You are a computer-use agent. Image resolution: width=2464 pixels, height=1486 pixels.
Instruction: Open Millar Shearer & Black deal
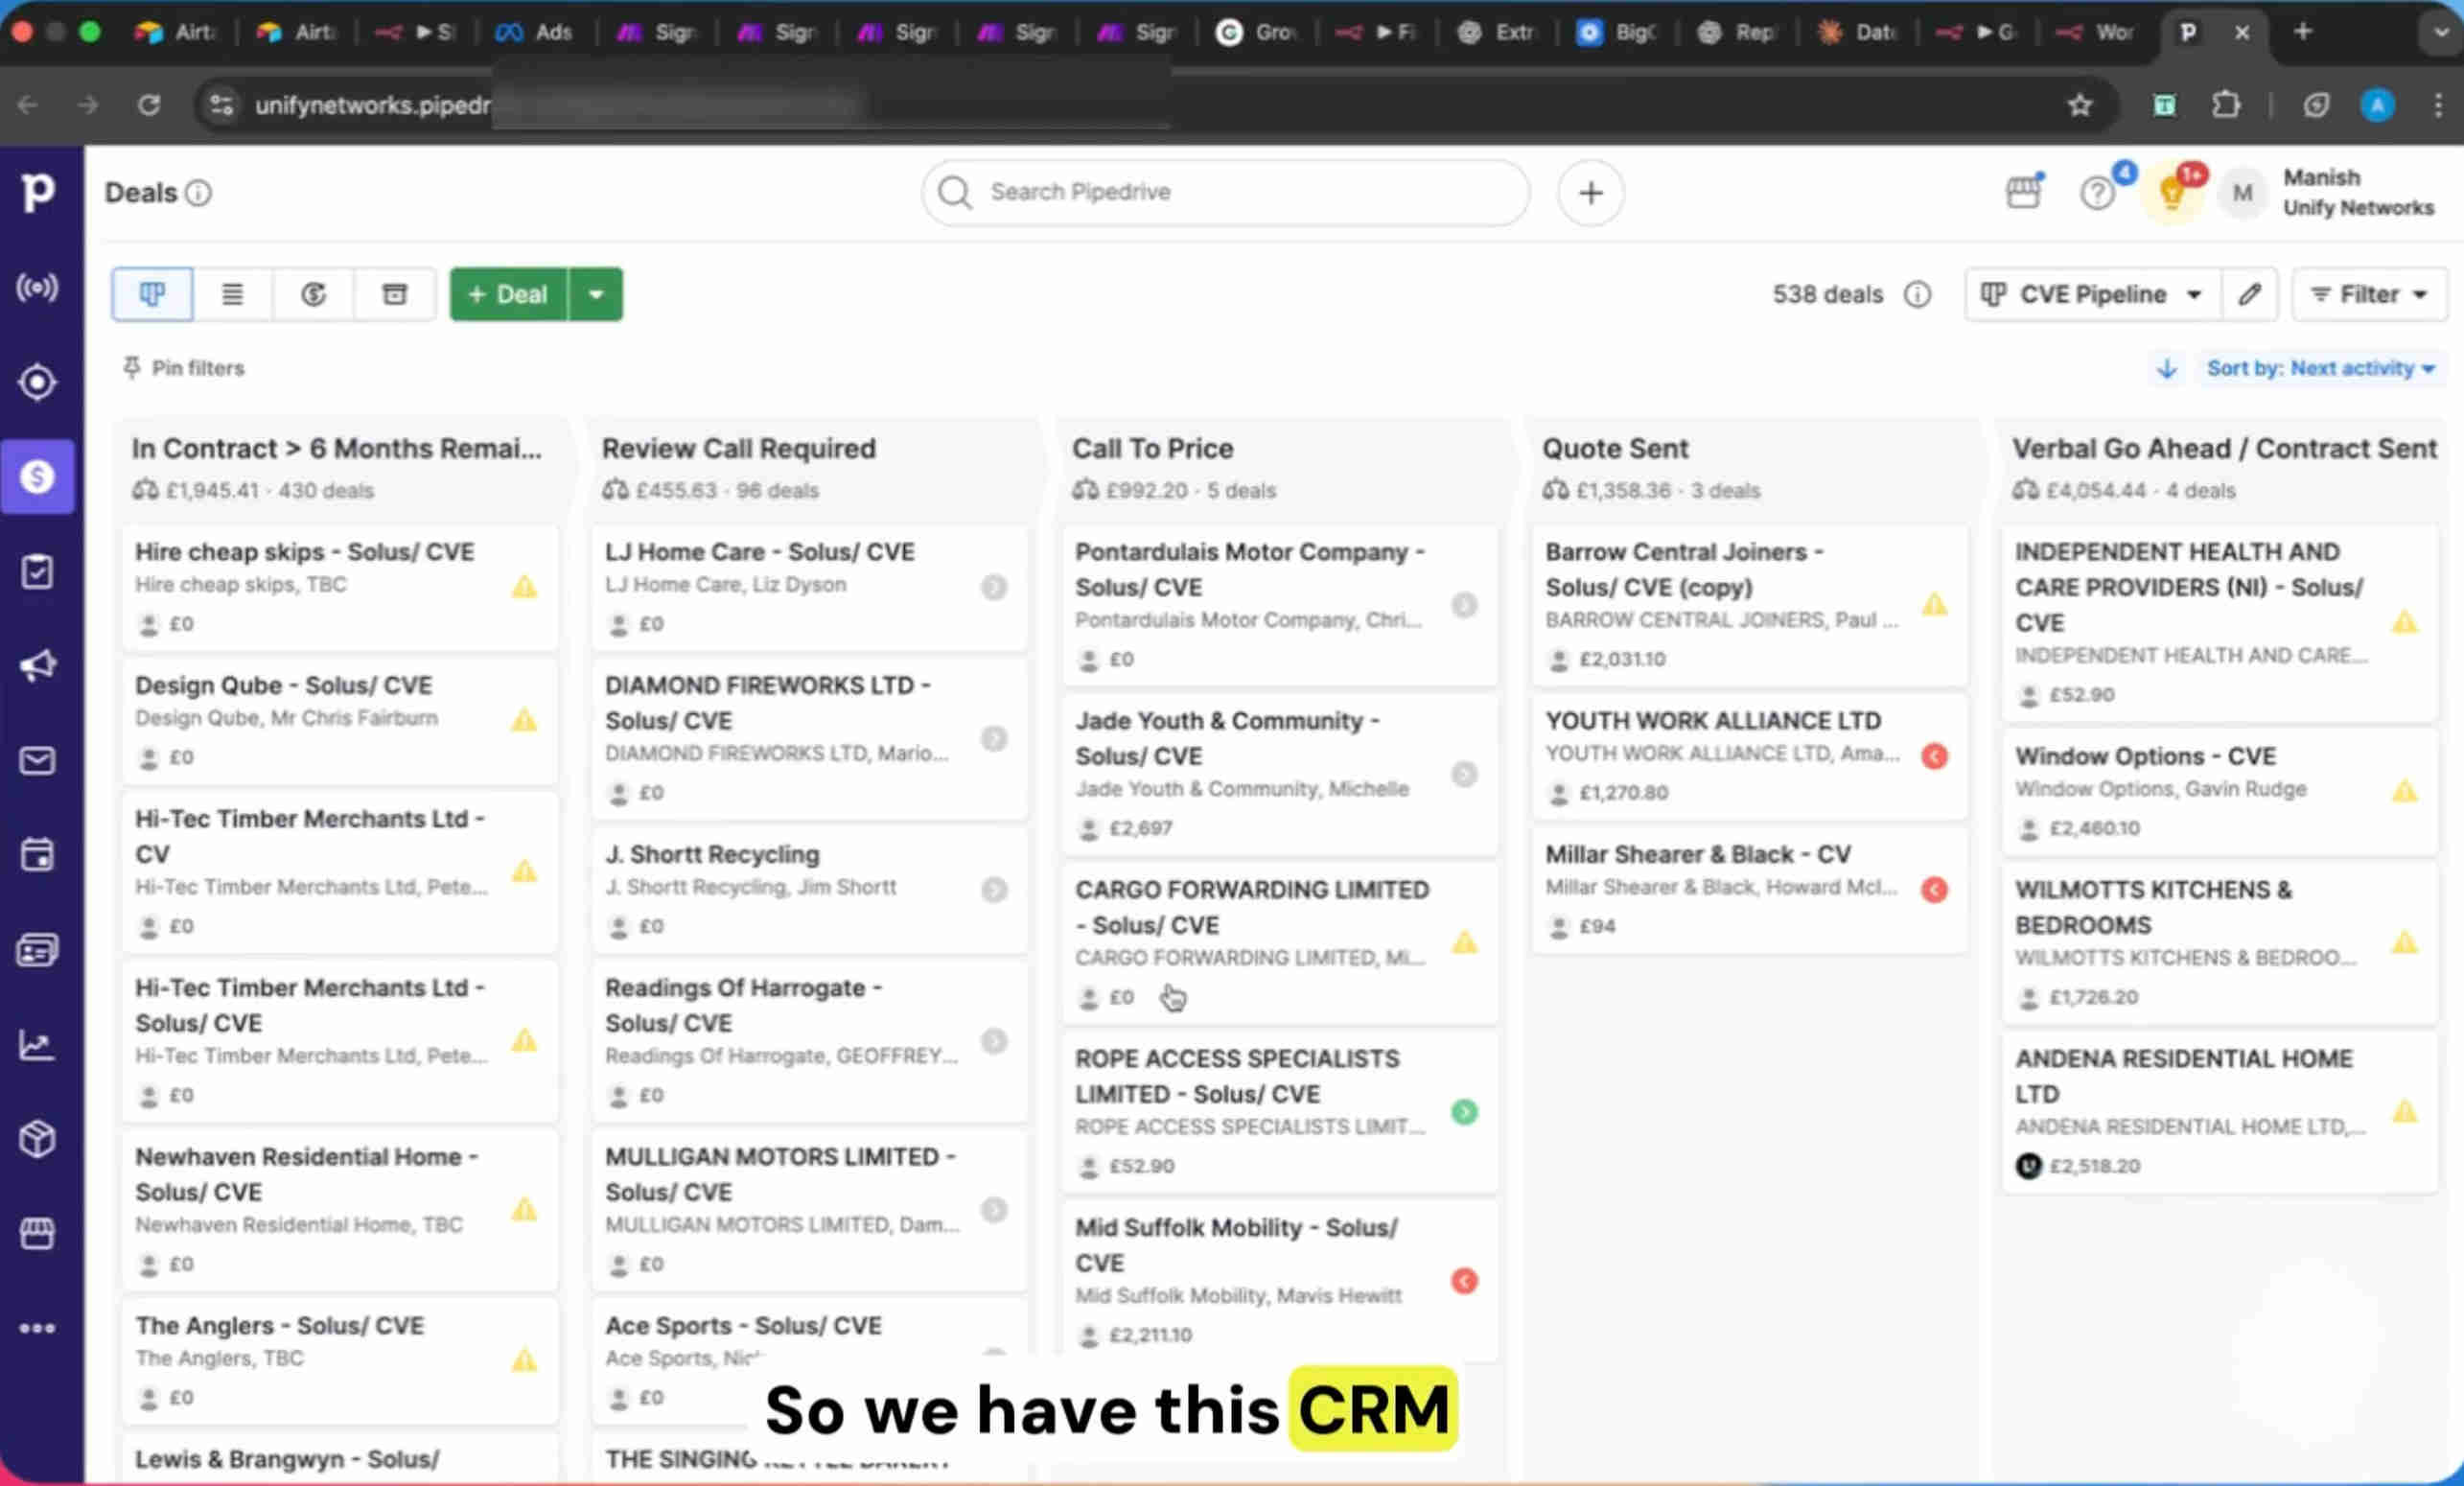click(x=1750, y=889)
